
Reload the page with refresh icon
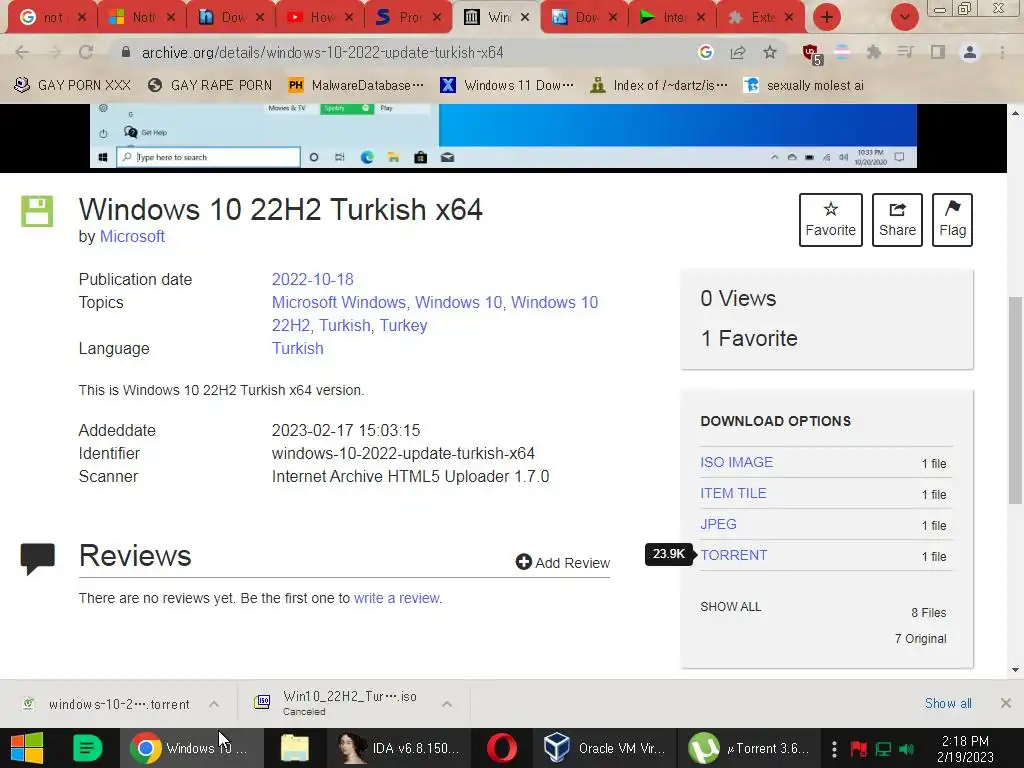[x=86, y=52]
